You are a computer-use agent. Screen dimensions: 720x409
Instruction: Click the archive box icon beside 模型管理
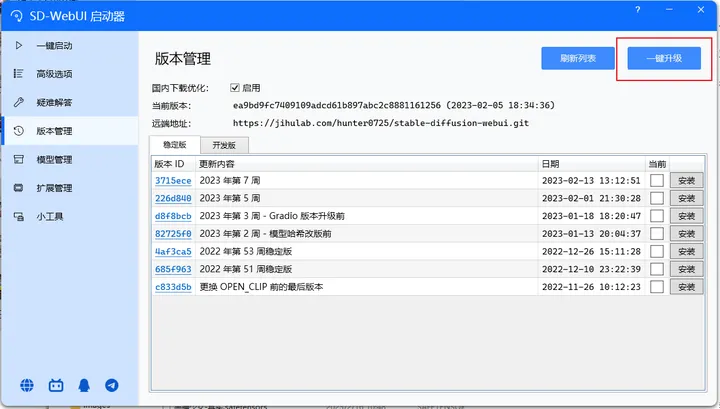[x=18, y=159]
